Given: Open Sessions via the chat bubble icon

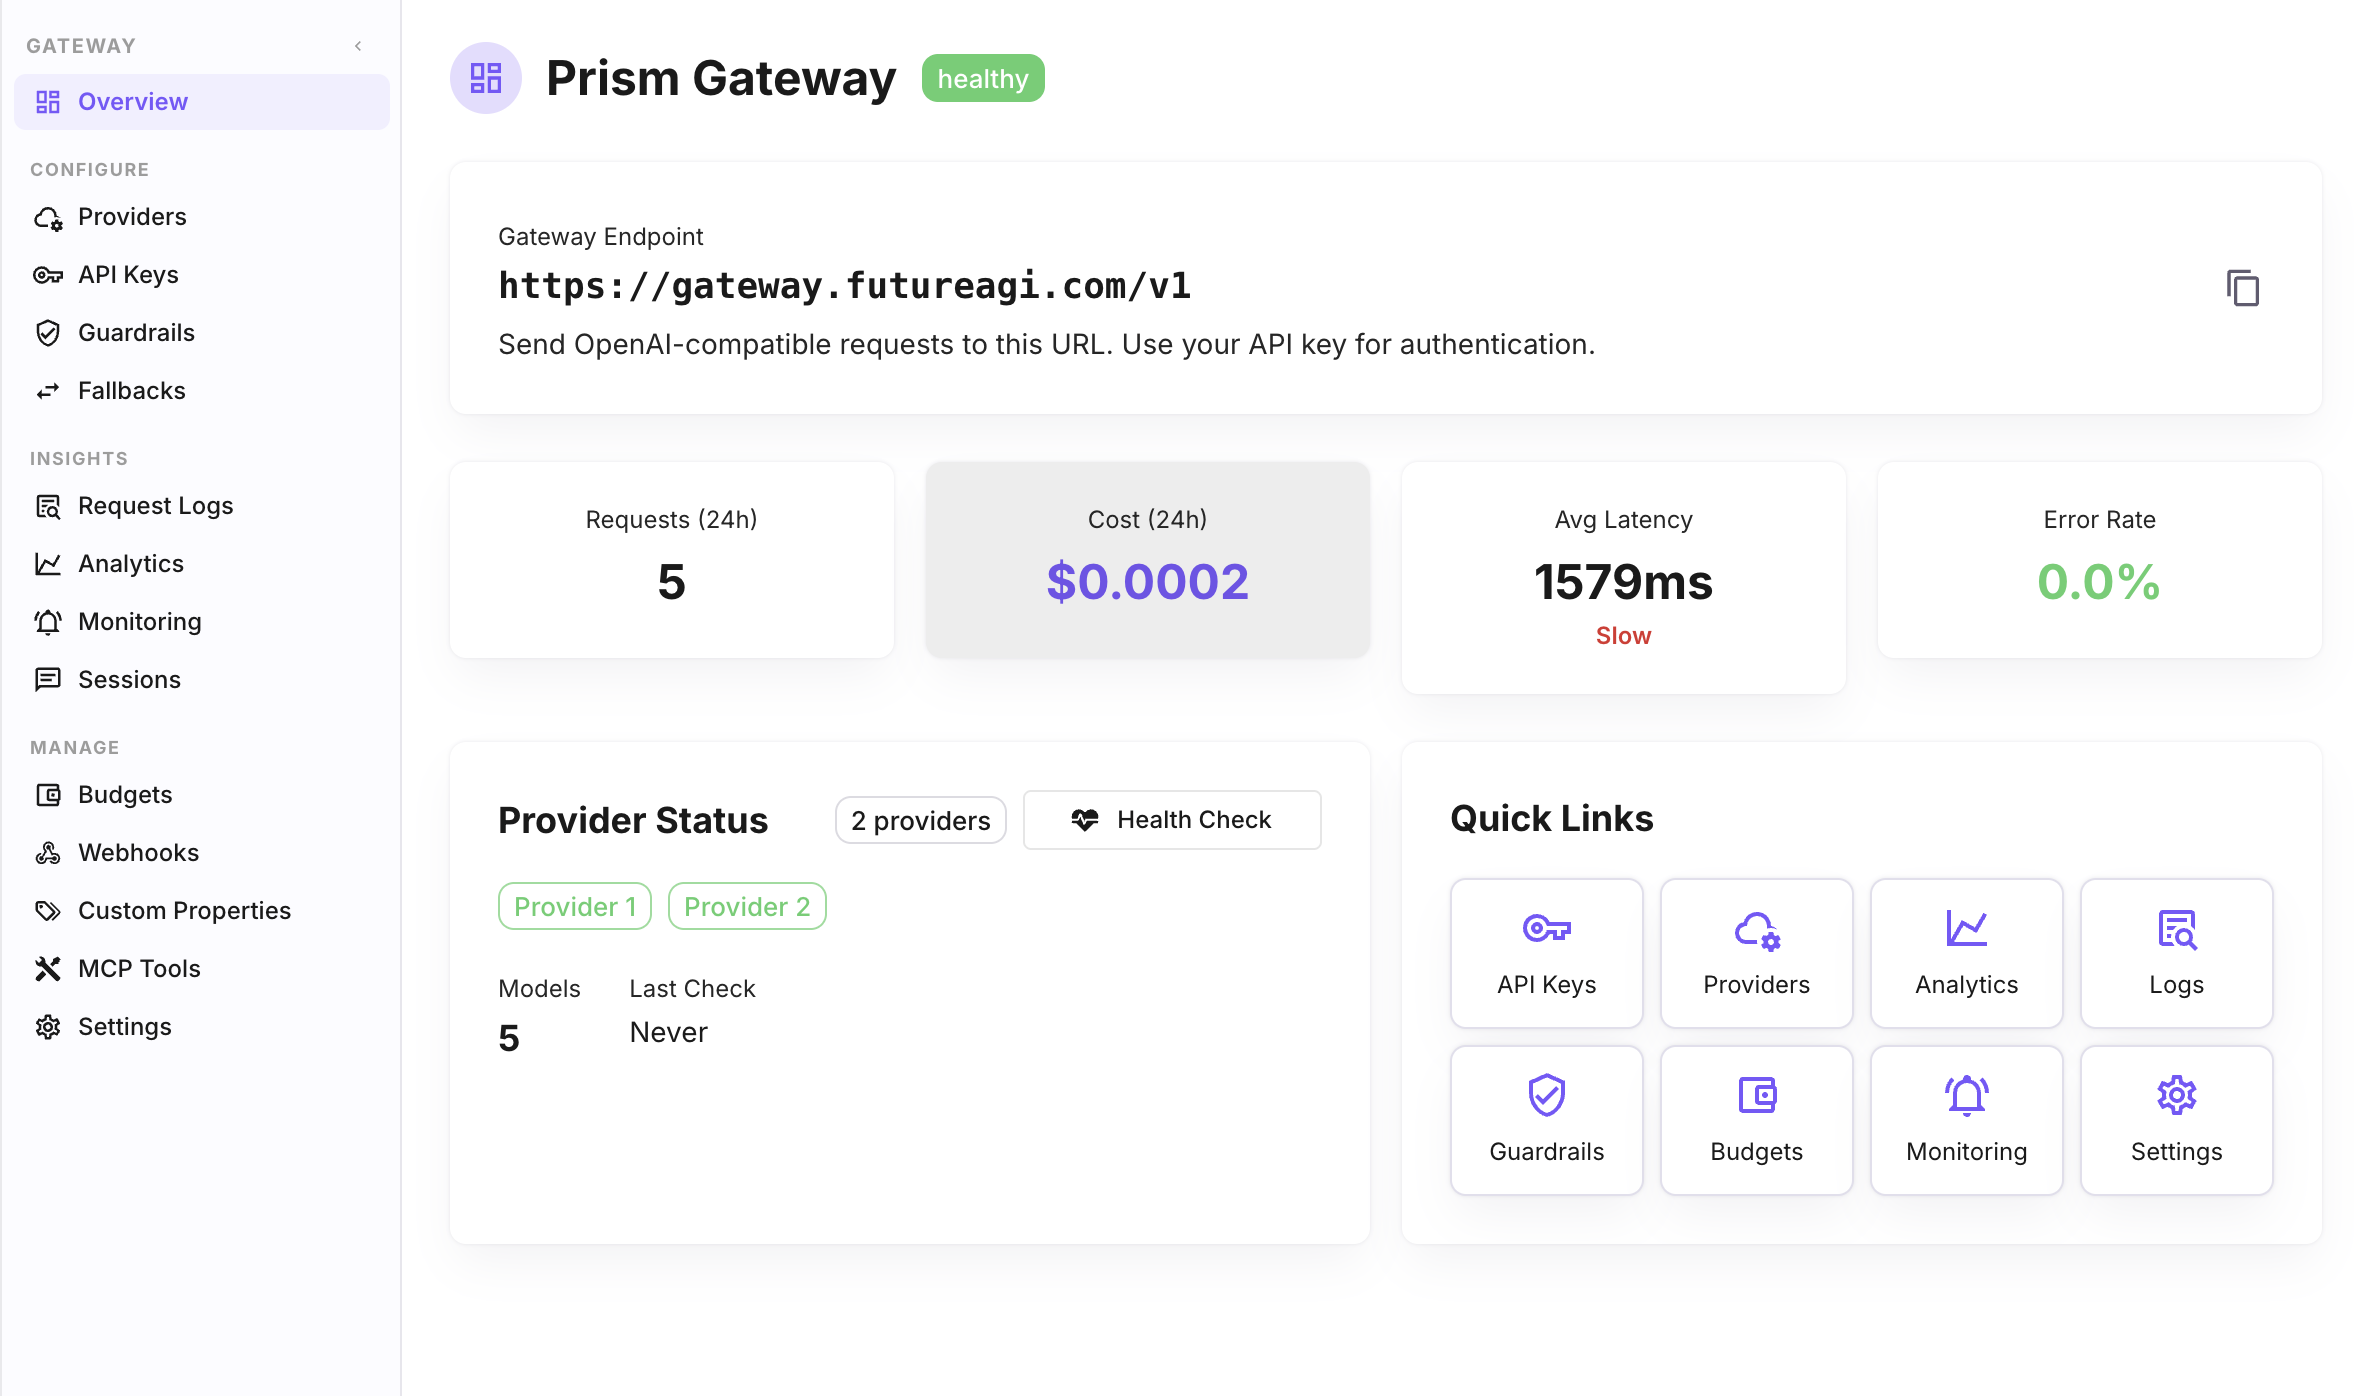Looking at the screenshot, I should click(48, 679).
